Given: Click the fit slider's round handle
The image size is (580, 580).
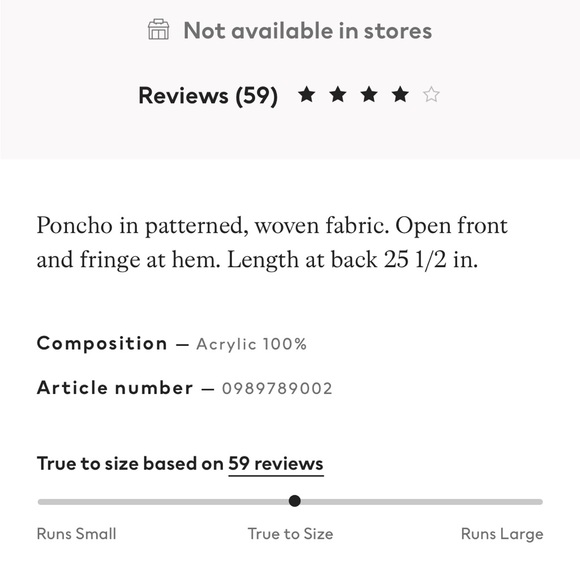Looking at the screenshot, I should pyautogui.click(x=294, y=501).
